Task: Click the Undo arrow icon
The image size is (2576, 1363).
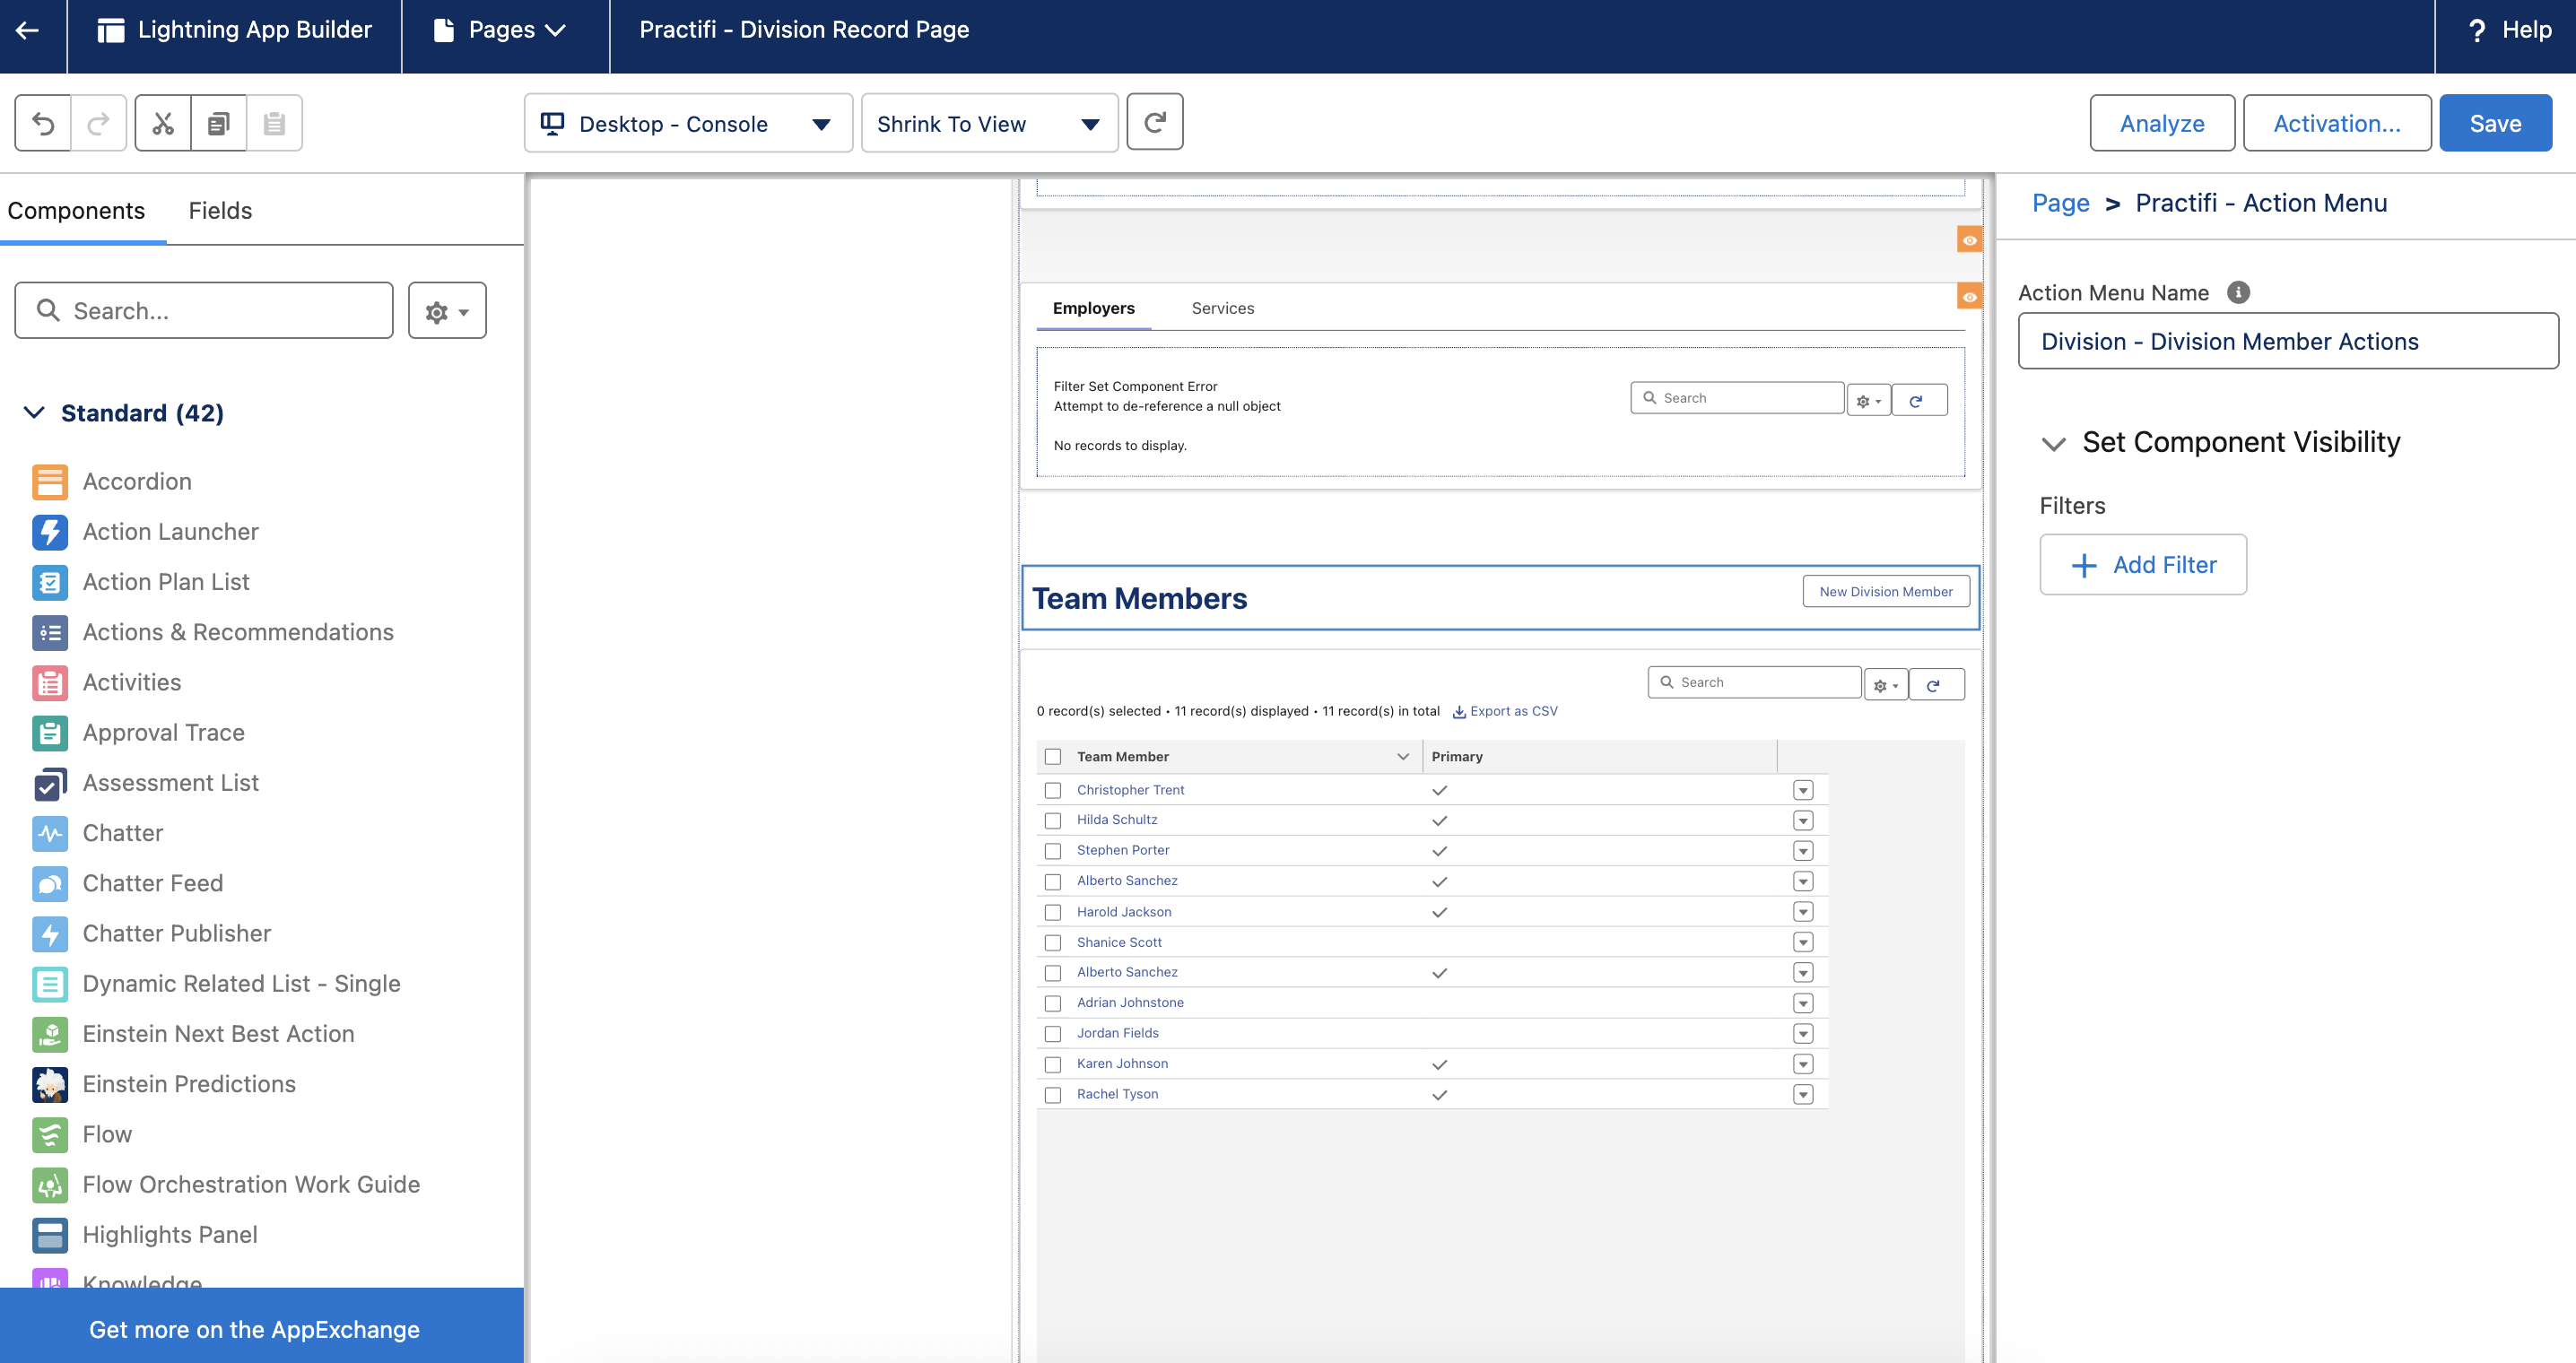Action: 43,123
